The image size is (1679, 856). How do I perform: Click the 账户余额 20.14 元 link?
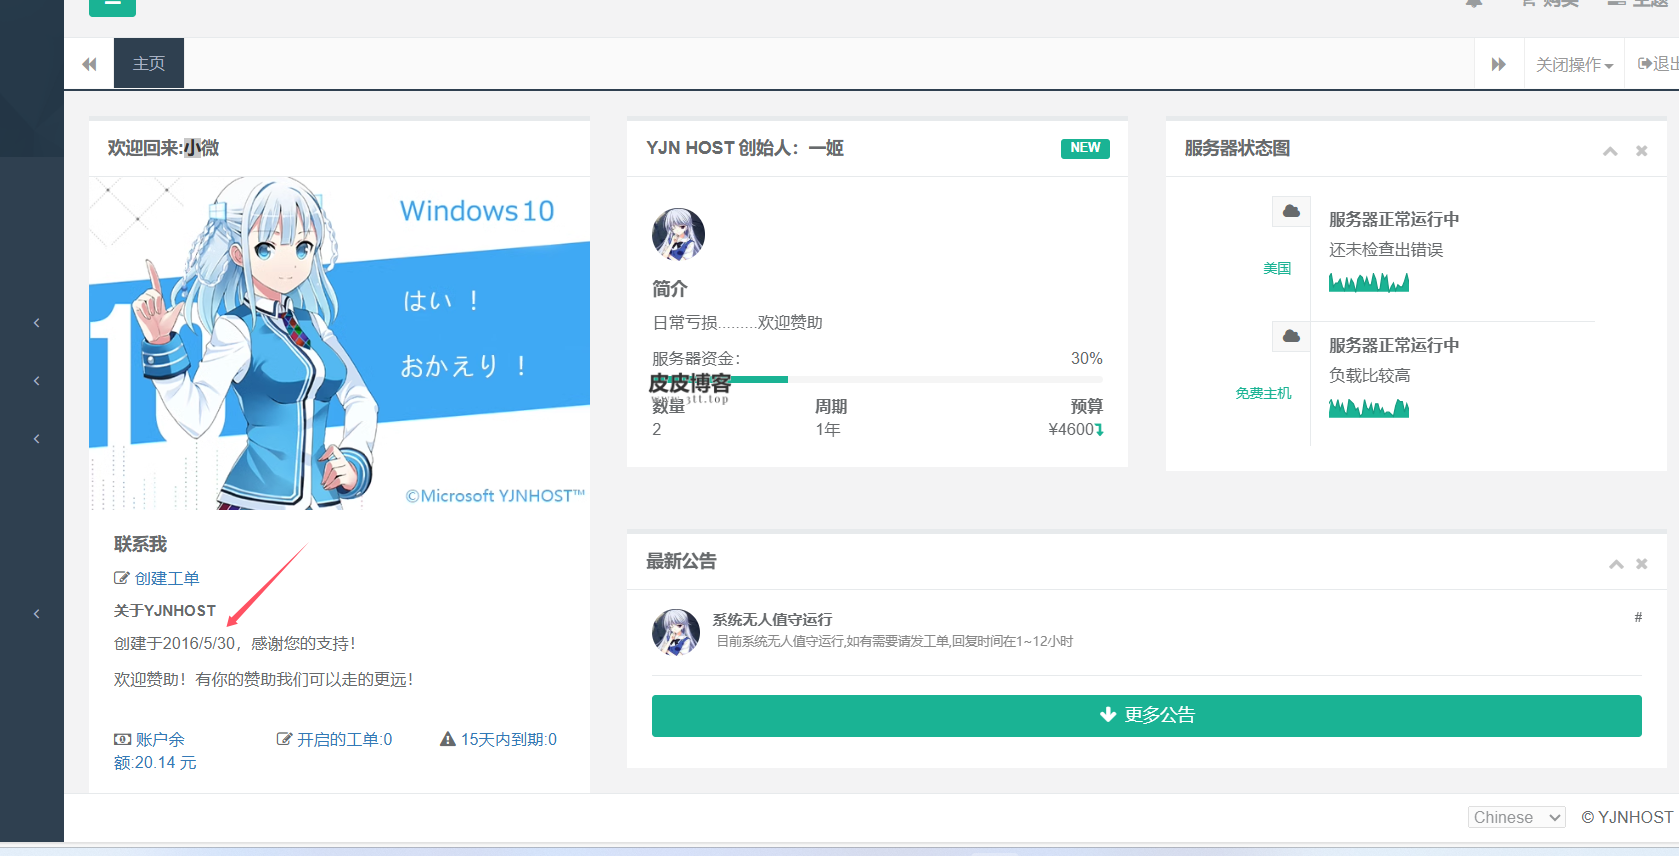[155, 751]
